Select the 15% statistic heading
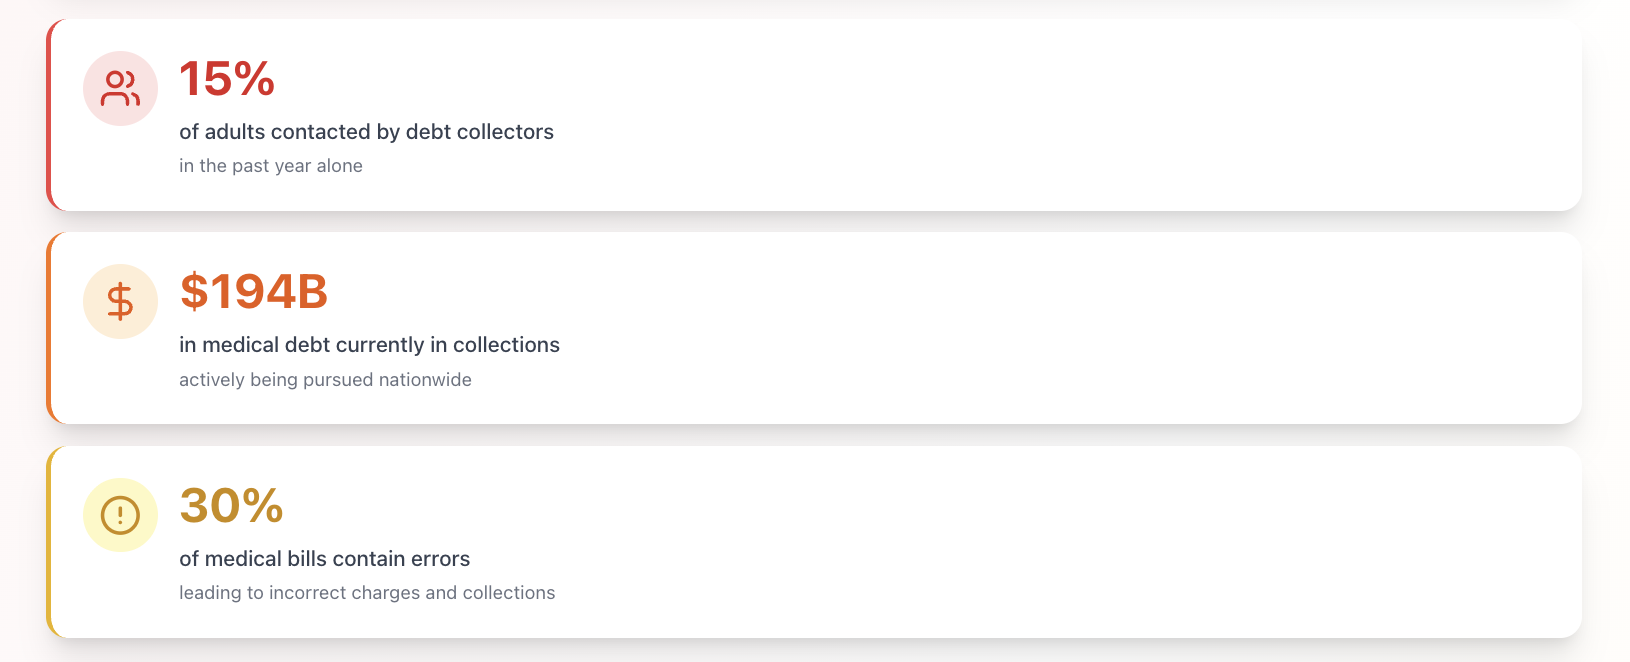The height and width of the screenshot is (662, 1630). 227,79
